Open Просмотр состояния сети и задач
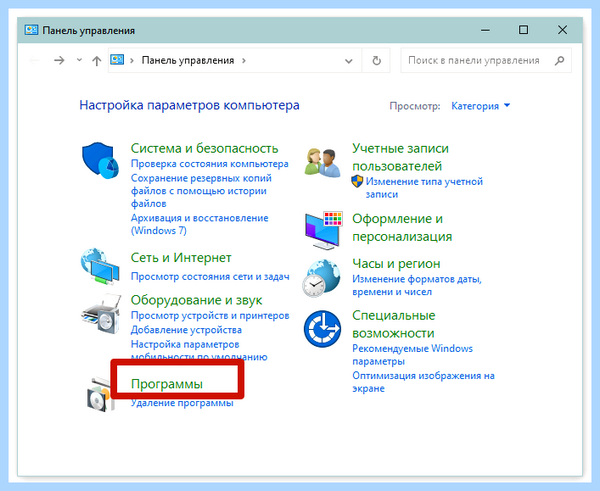The image size is (600, 491). click(210, 276)
